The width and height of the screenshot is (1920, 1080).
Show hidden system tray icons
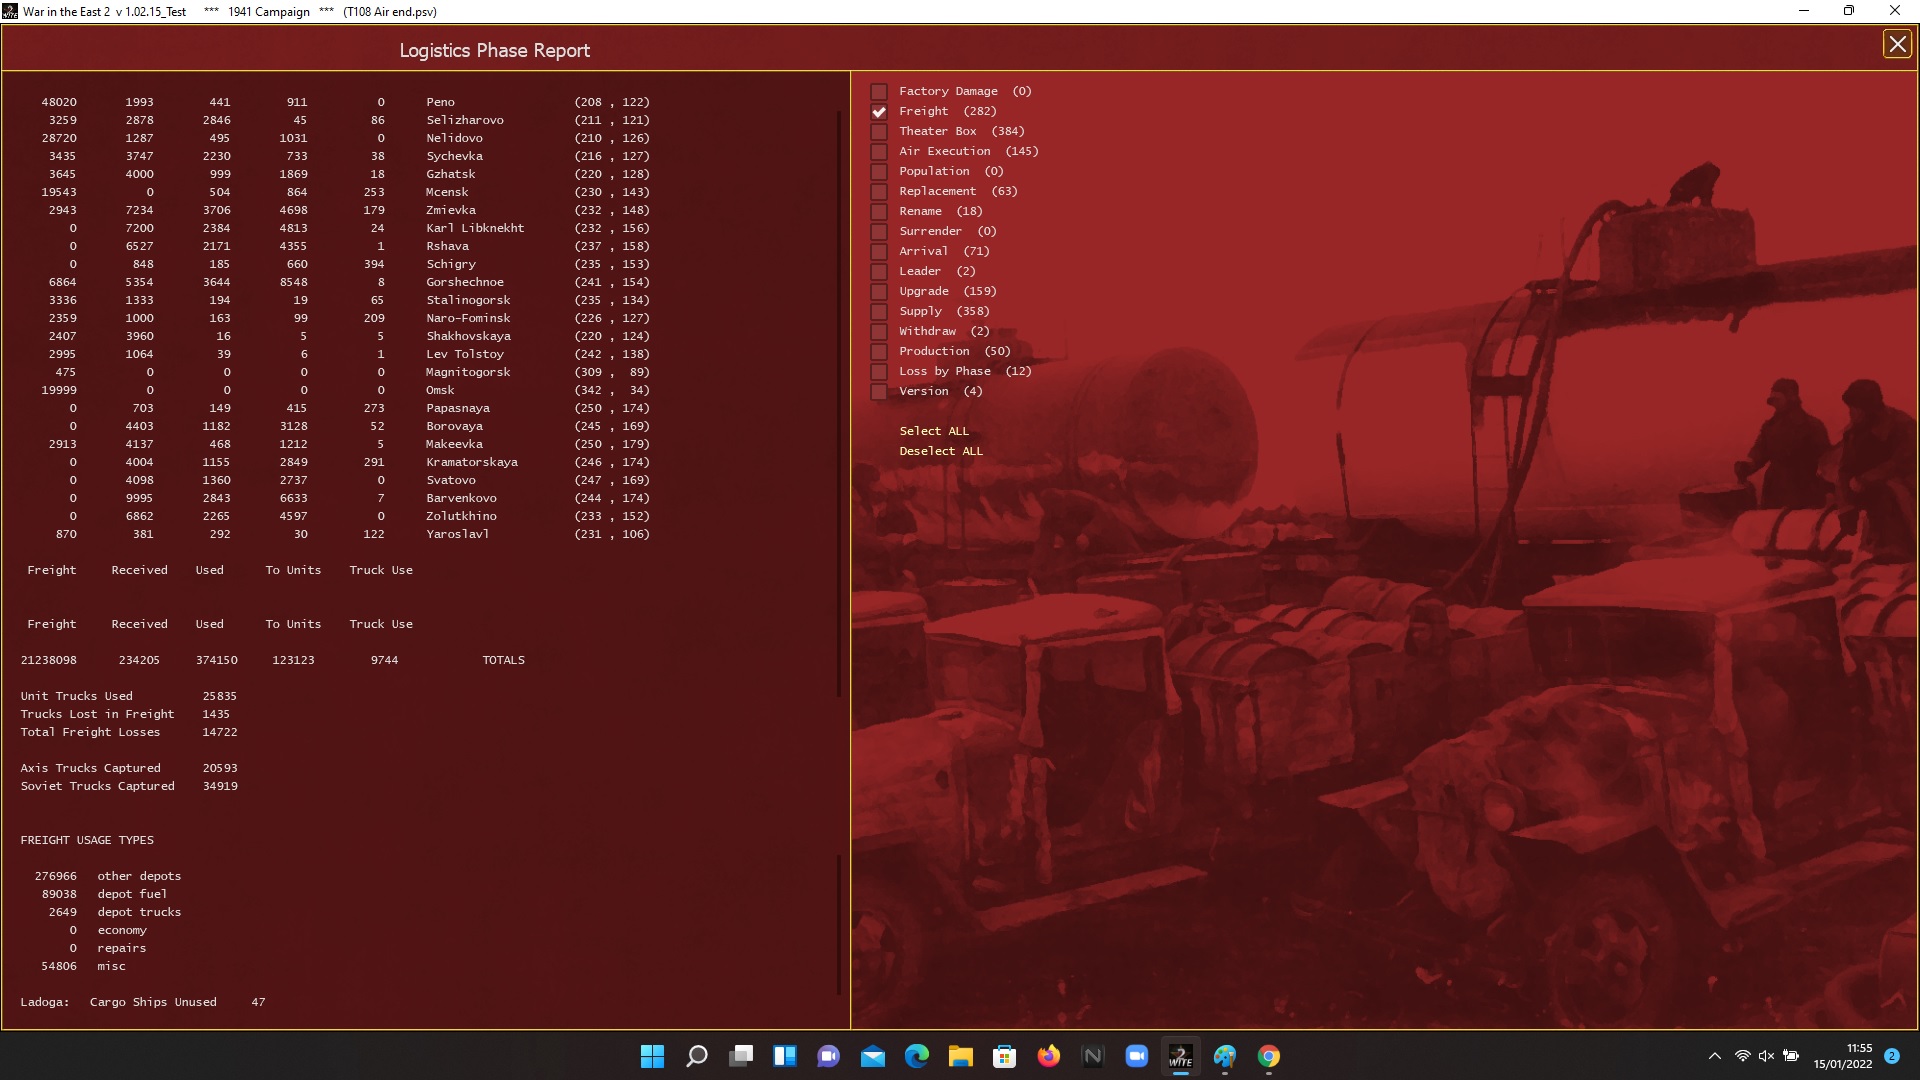tap(1714, 1056)
